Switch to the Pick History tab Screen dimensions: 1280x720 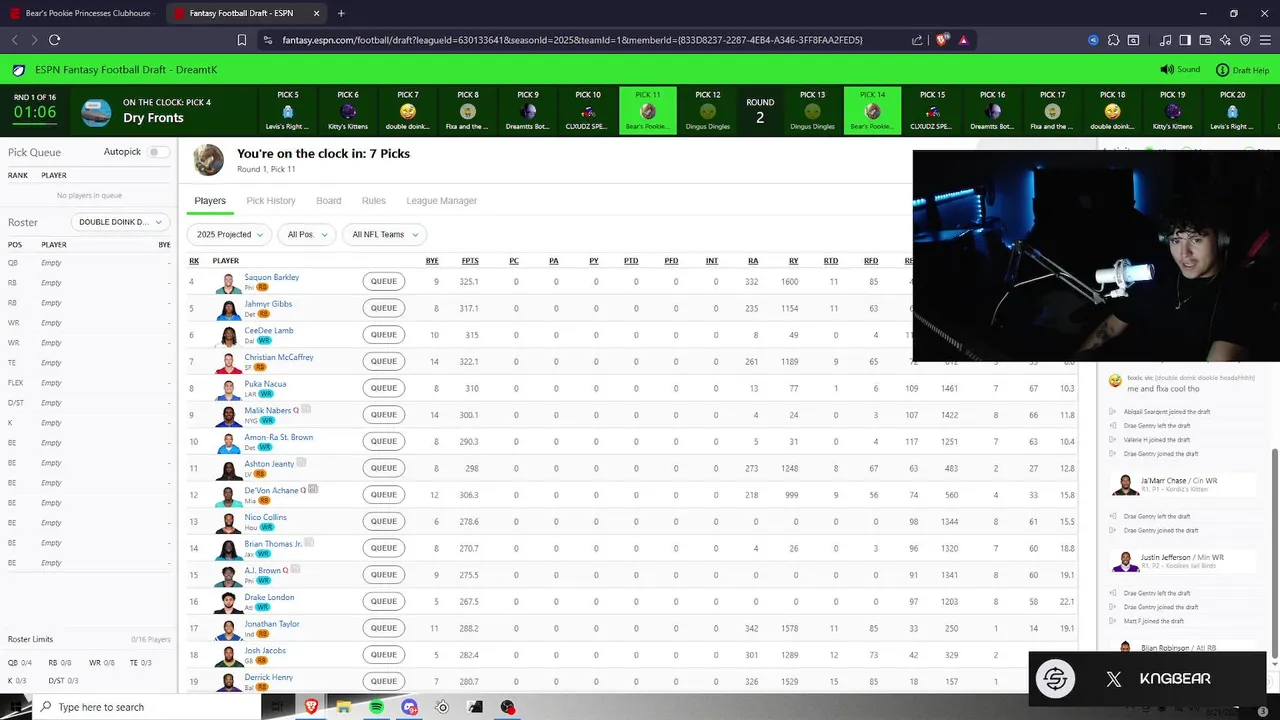(x=271, y=201)
